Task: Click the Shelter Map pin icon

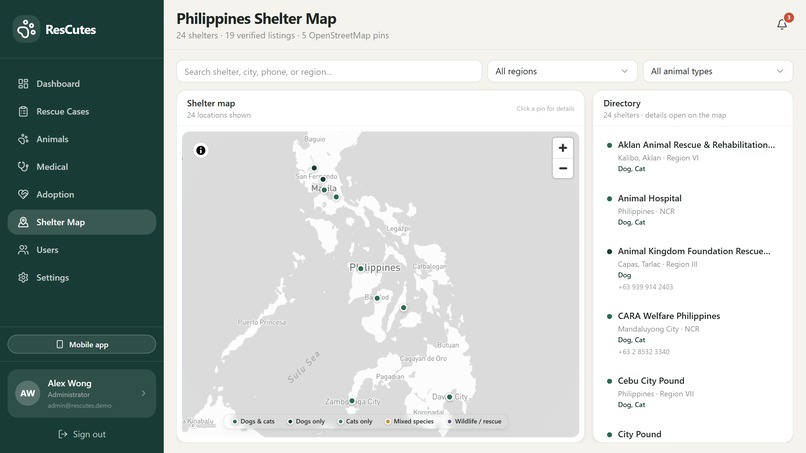Action: point(23,222)
